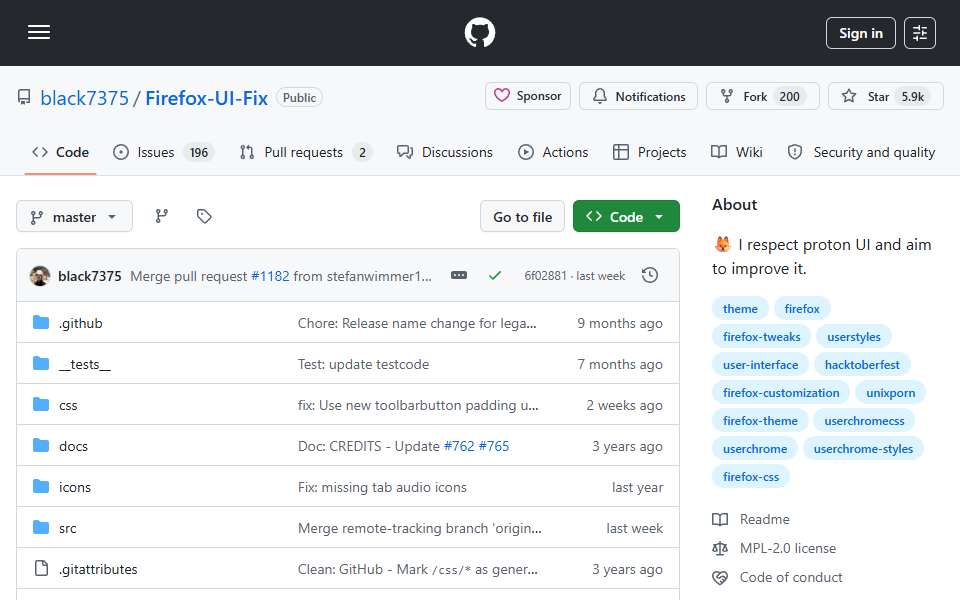Open issue #765 link in docs row
The image size is (960, 600).
coord(493,446)
